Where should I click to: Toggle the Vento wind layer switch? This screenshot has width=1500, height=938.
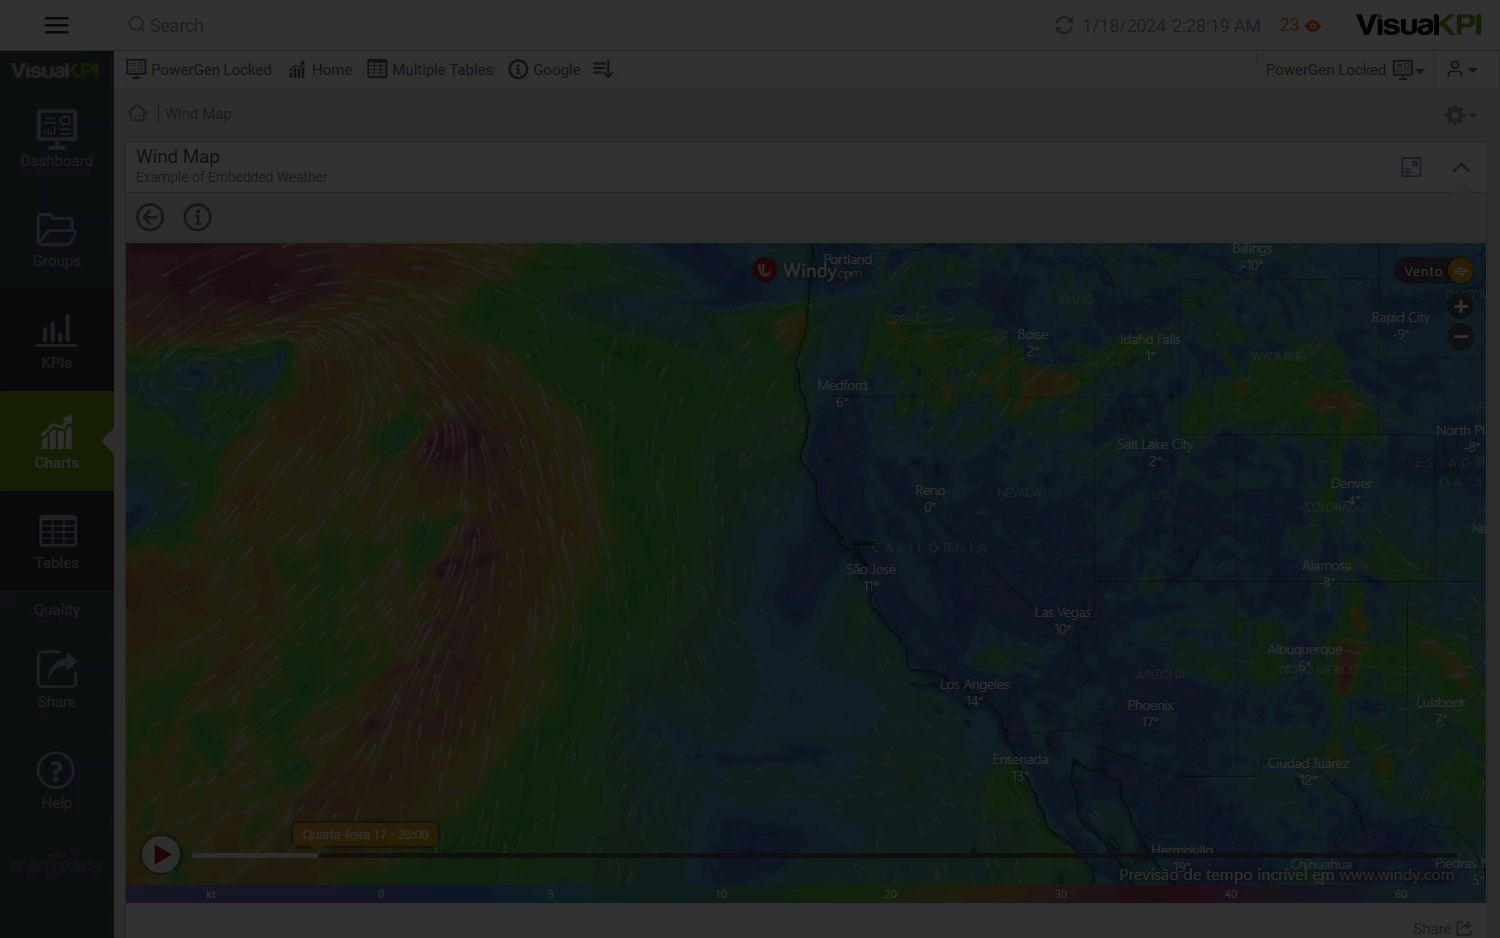[x=1460, y=271]
